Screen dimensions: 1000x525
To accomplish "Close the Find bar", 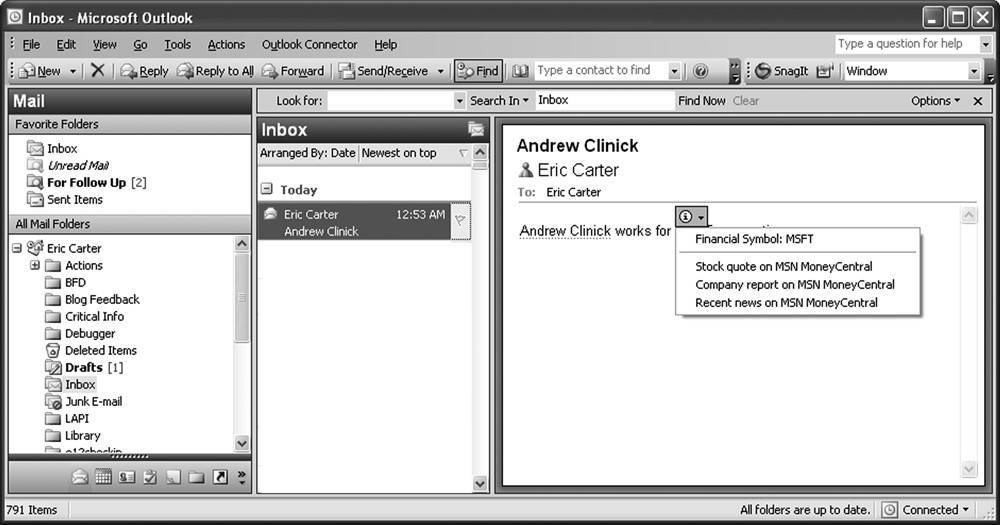I will [x=978, y=101].
